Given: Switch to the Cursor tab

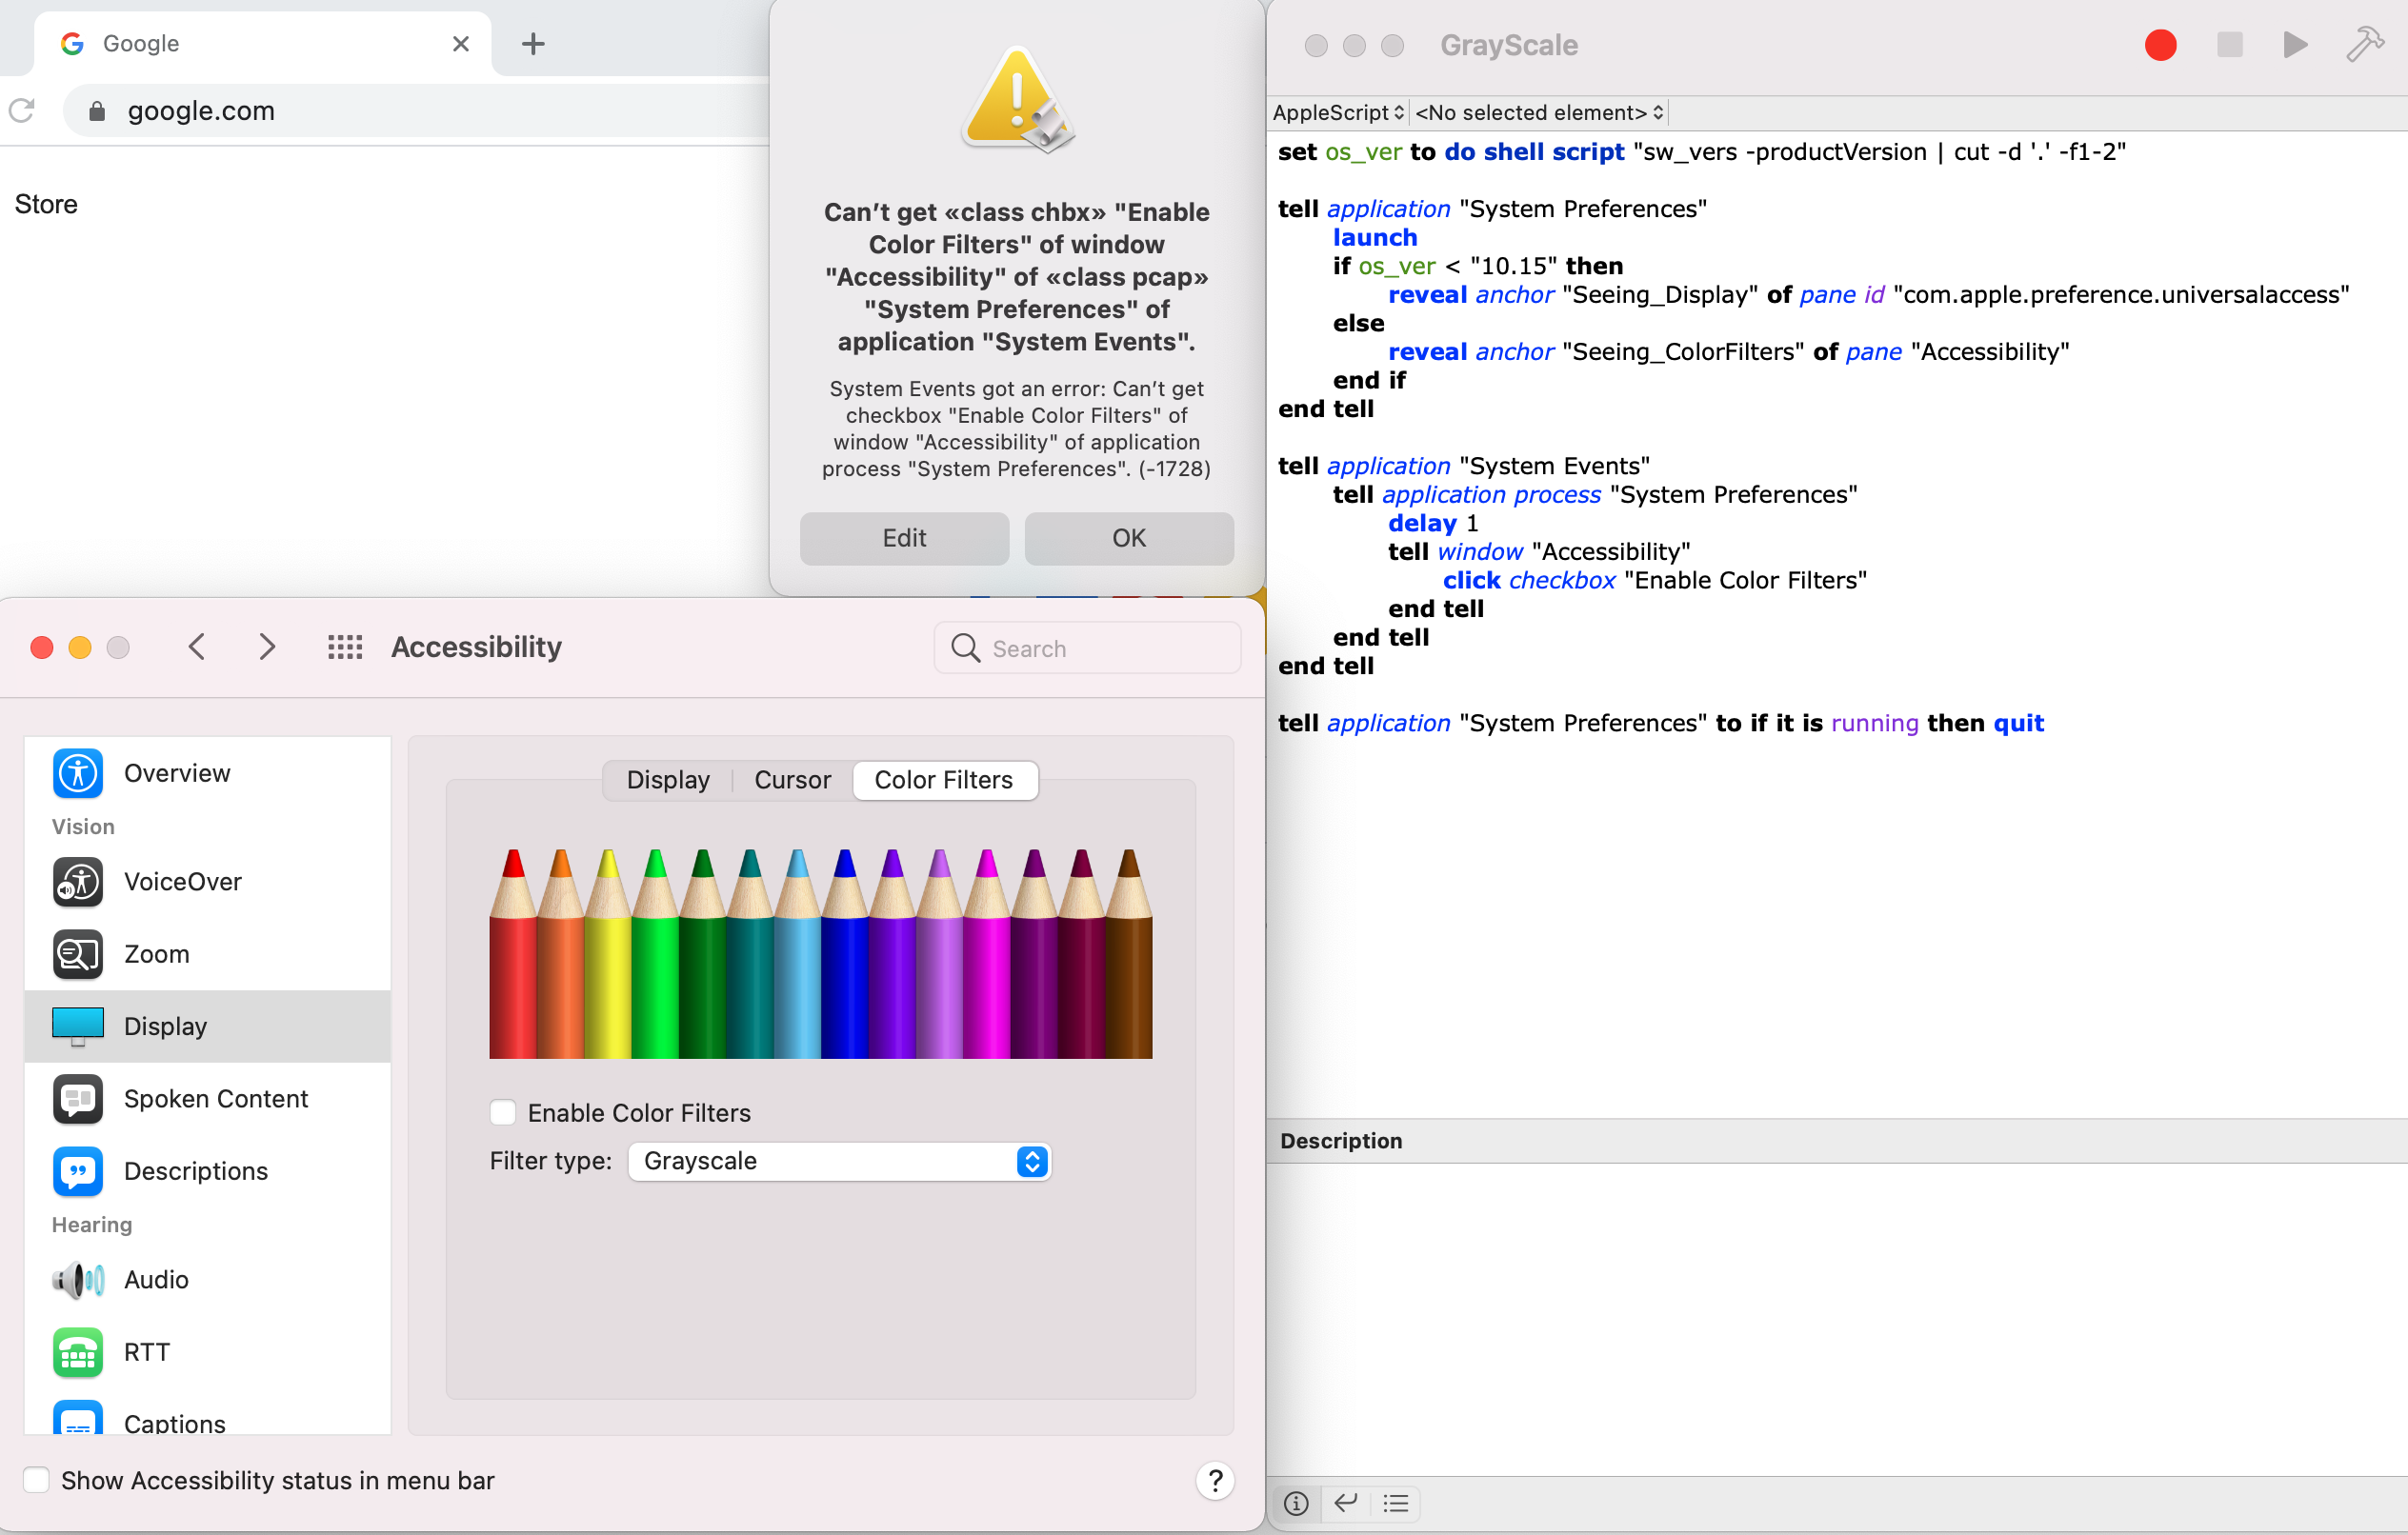Looking at the screenshot, I should 792,780.
